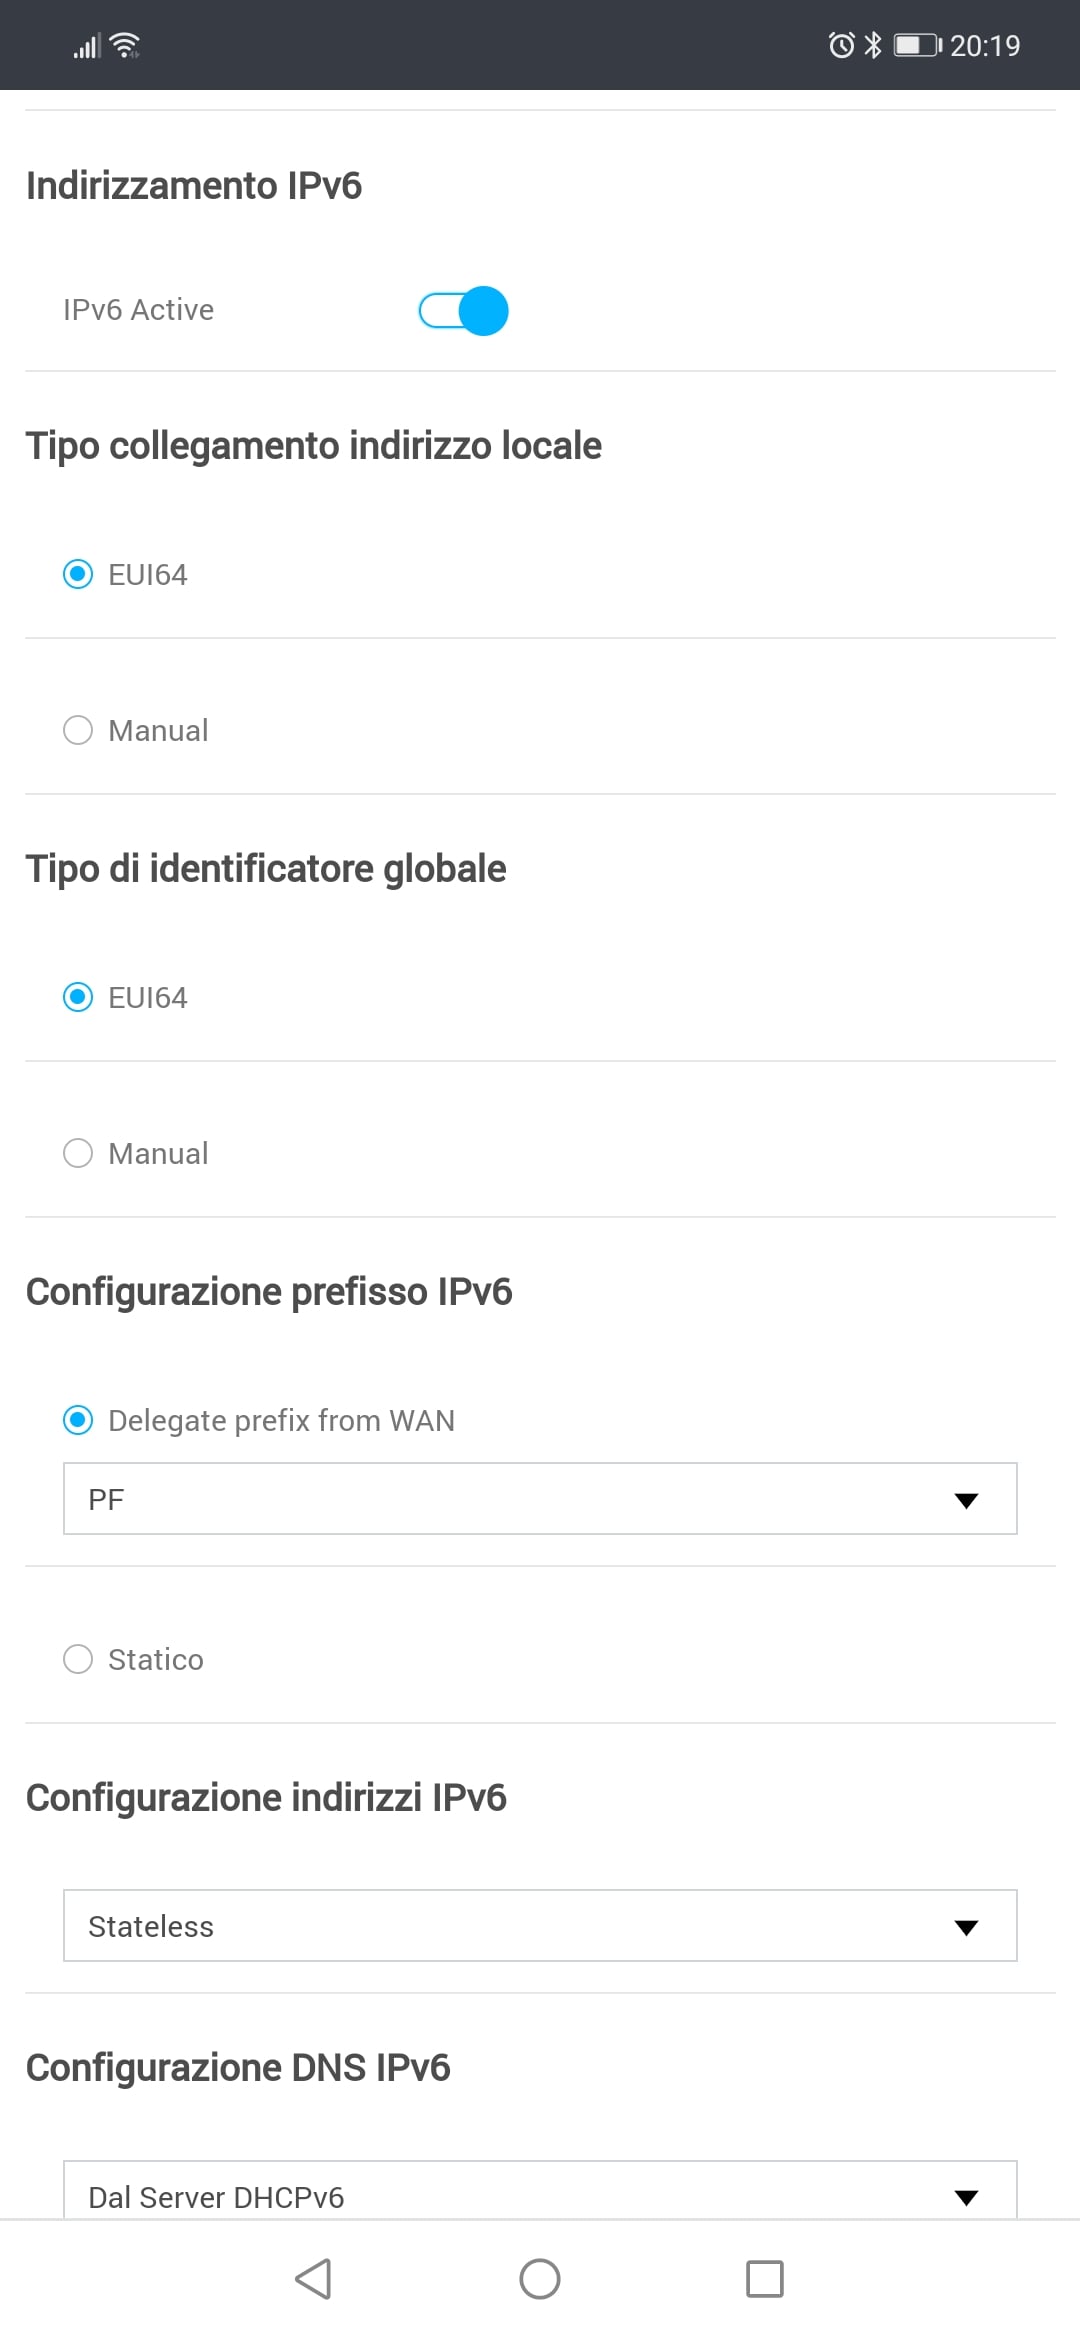Tap the Android back navigation icon
The width and height of the screenshot is (1080, 2340).
coord(313,2279)
